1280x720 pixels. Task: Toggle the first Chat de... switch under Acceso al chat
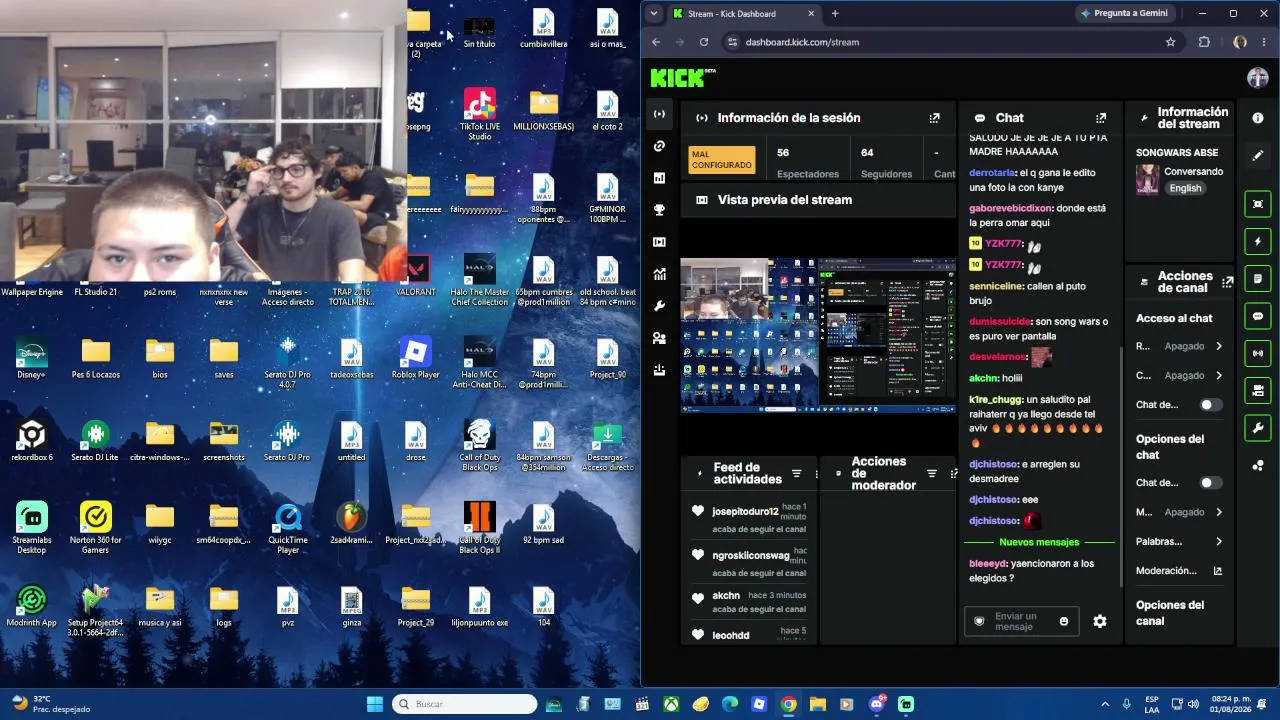[1211, 405]
